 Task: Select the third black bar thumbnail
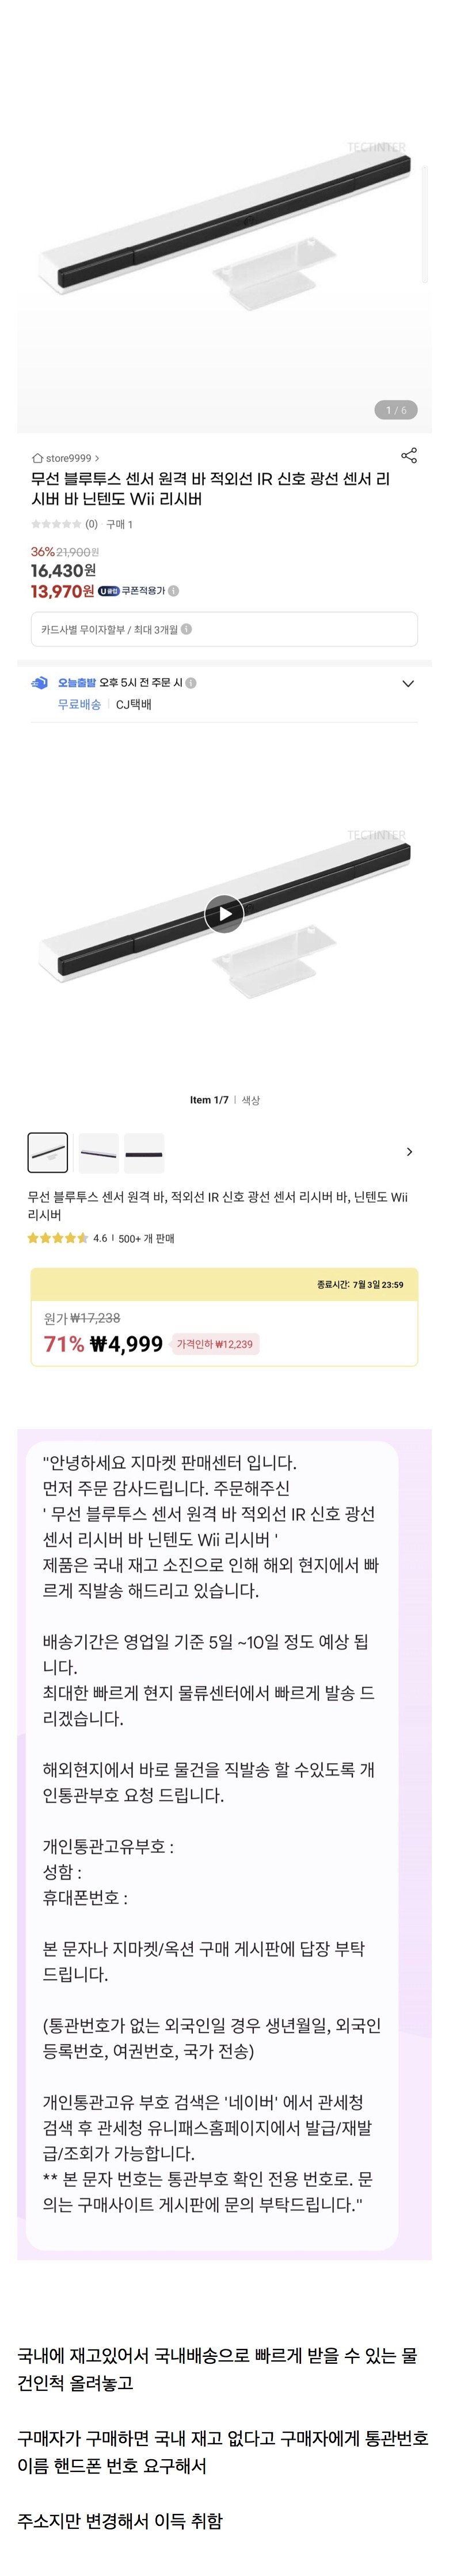[x=145, y=1153]
